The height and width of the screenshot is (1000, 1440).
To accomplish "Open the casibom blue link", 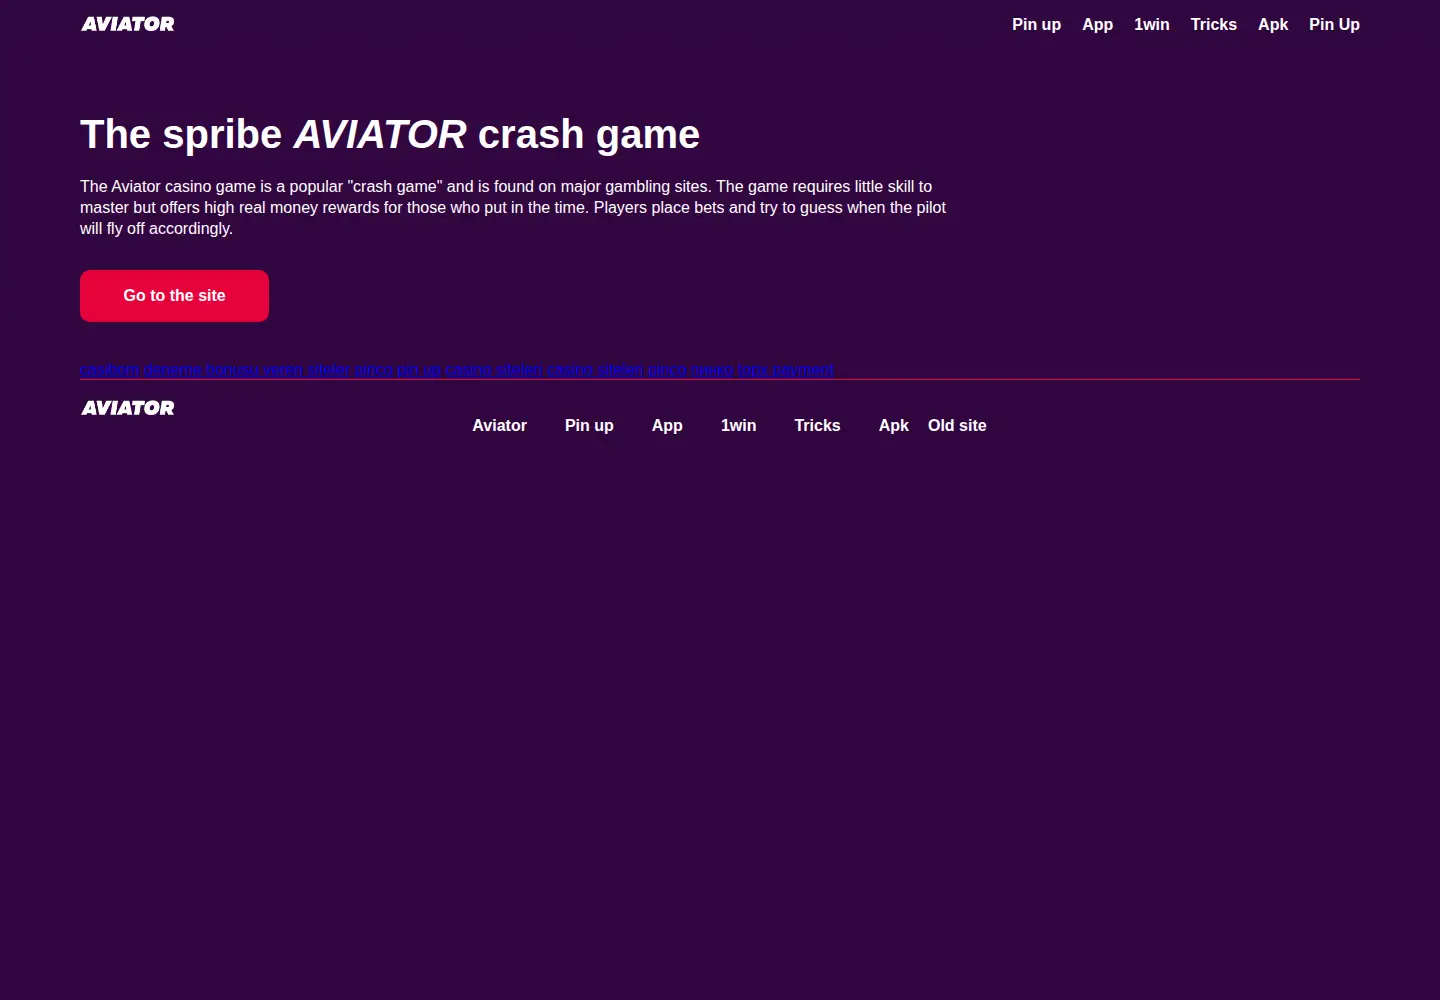I will click(109, 369).
